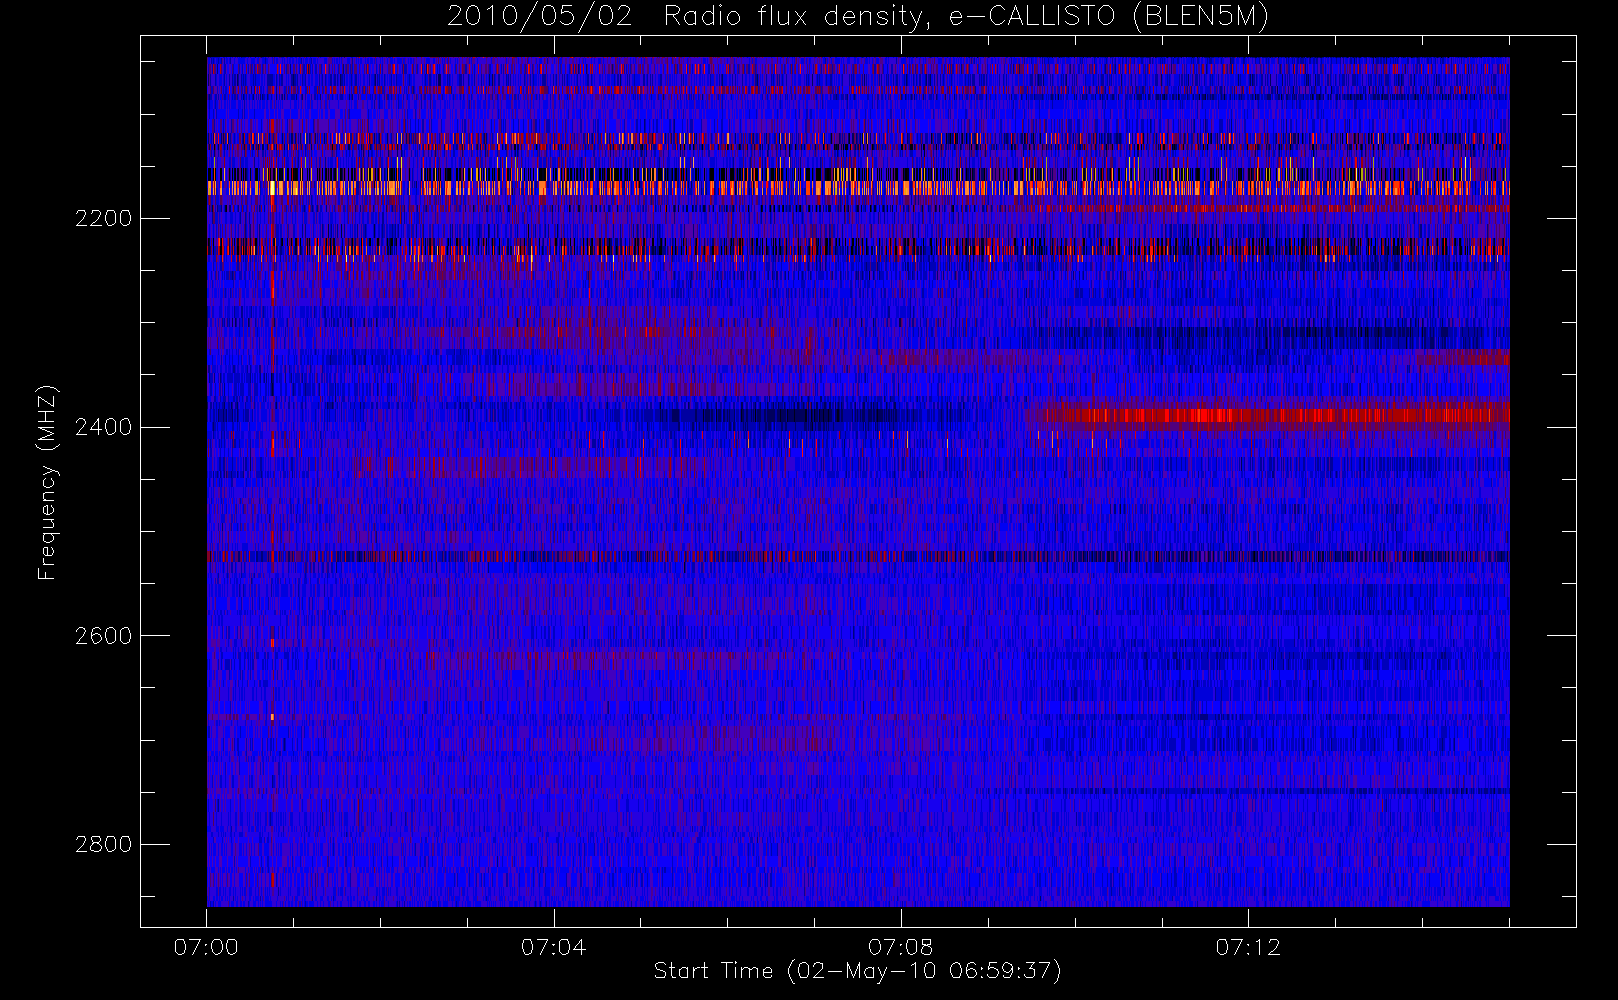Click the 07:00 time tick label

coord(206,947)
